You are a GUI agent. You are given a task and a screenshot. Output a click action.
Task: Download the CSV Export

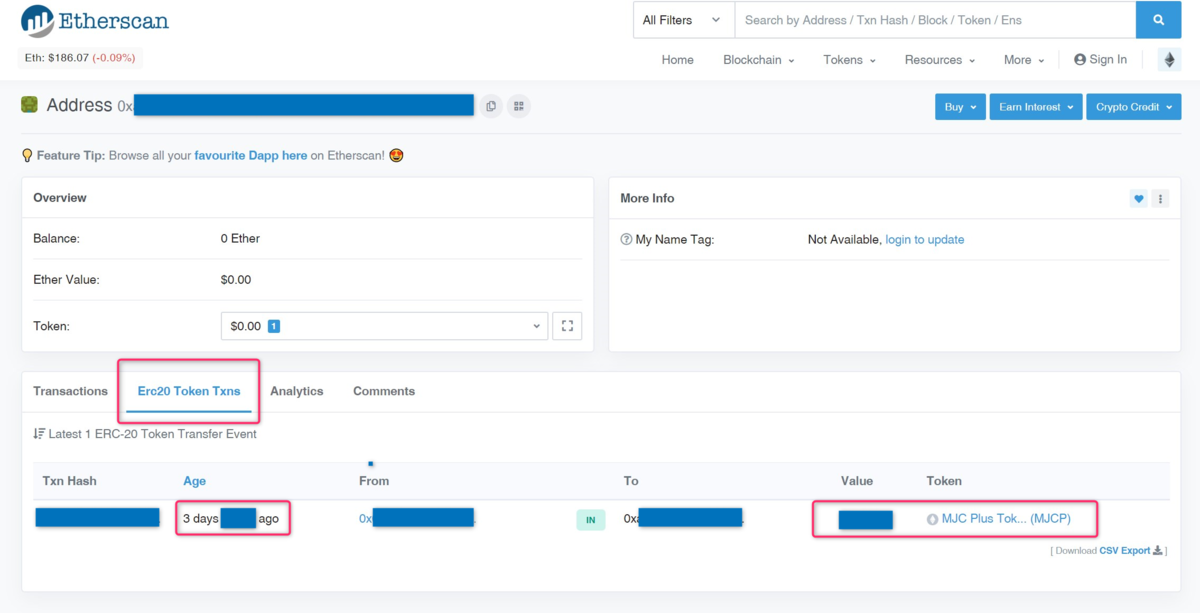(x=1131, y=551)
